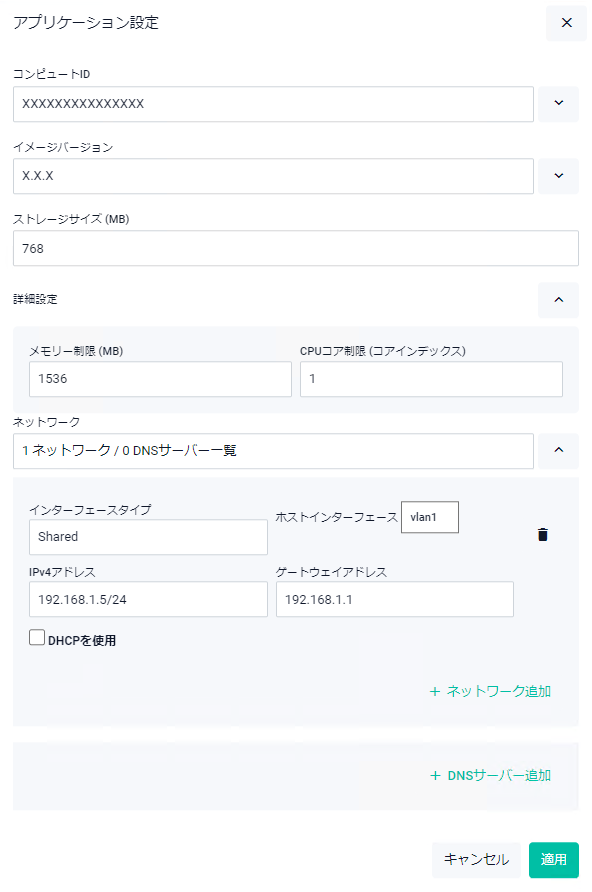Select the ホストインターフェース vlan1 field
The image size is (592, 892).
[430, 517]
